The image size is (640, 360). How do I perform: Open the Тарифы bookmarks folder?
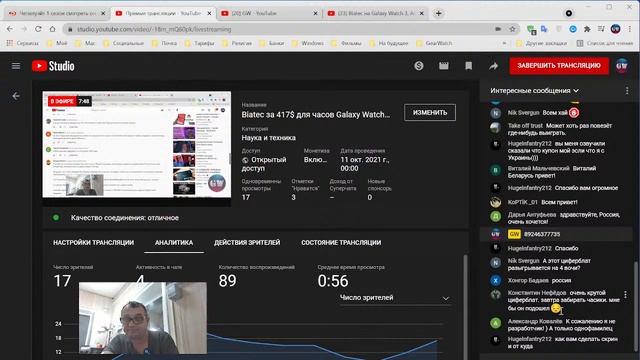[x=200, y=43]
